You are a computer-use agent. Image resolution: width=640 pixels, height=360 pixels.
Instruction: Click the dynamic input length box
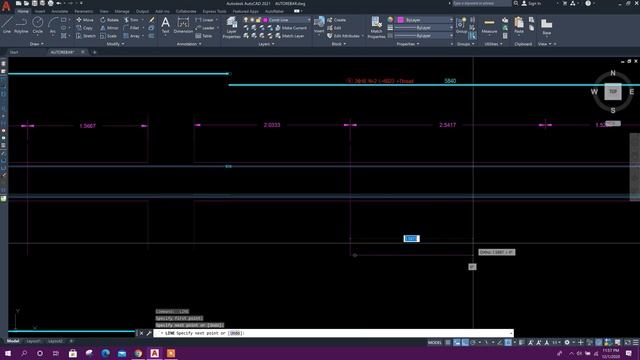click(x=411, y=238)
